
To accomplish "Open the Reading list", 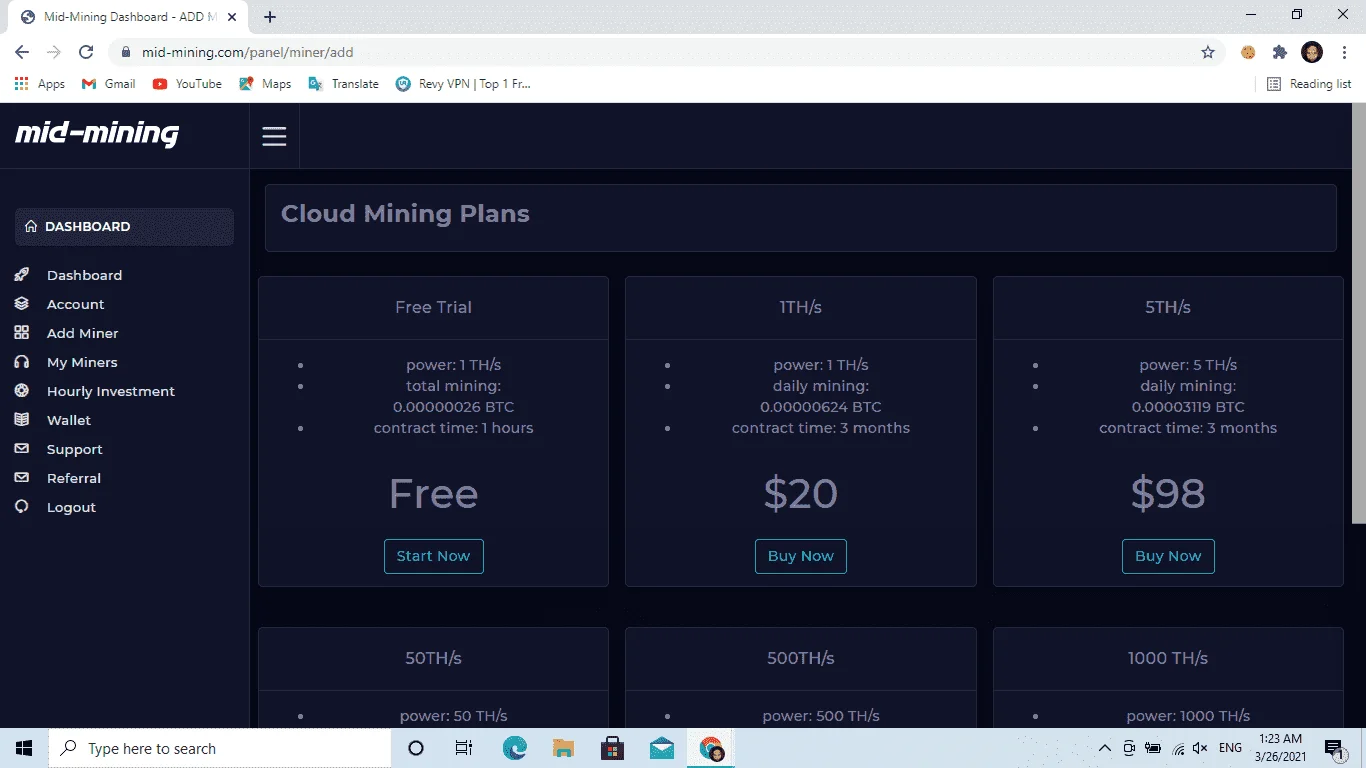I will tap(1309, 84).
